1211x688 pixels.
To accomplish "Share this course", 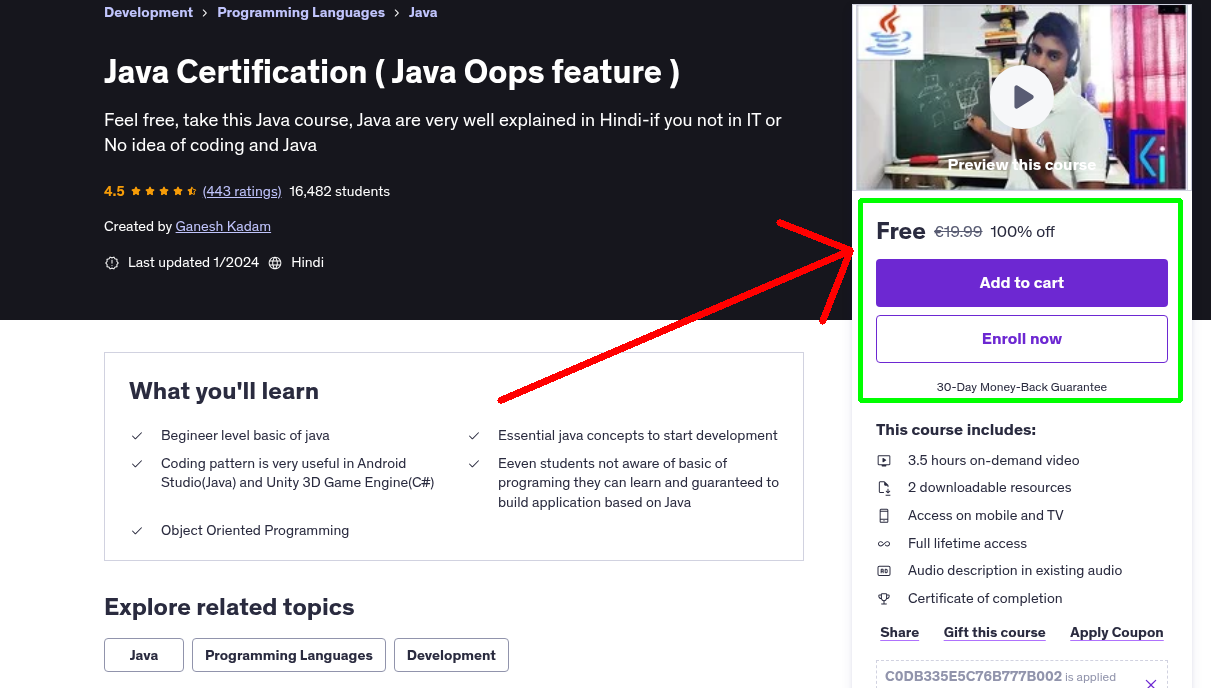I will pyautogui.click(x=900, y=632).
